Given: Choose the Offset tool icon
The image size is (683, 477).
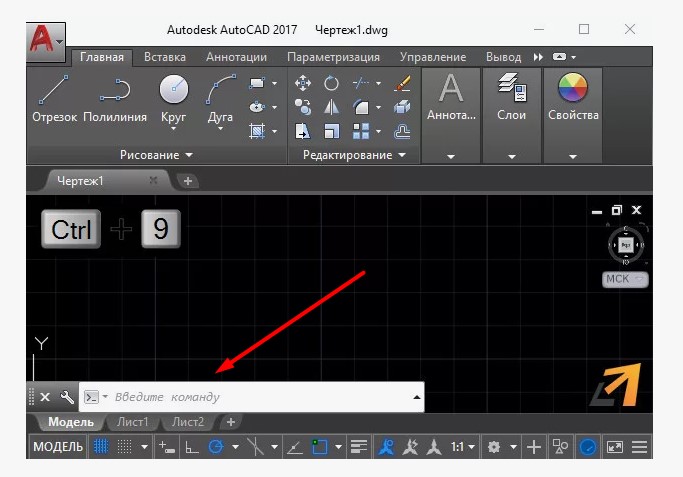Looking at the screenshot, I should coord(402,131).
